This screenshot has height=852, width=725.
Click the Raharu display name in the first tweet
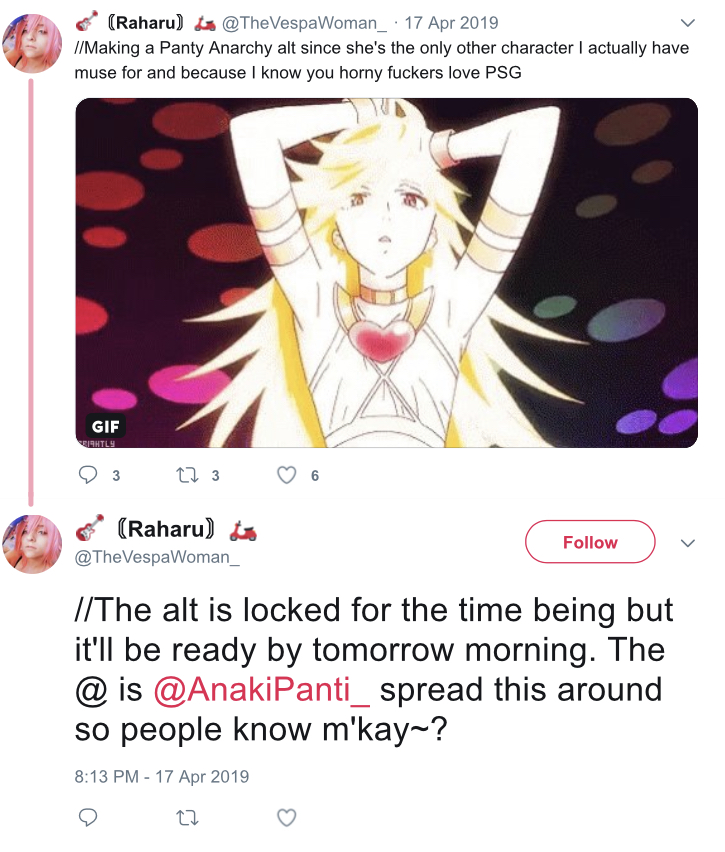(145, 23)
